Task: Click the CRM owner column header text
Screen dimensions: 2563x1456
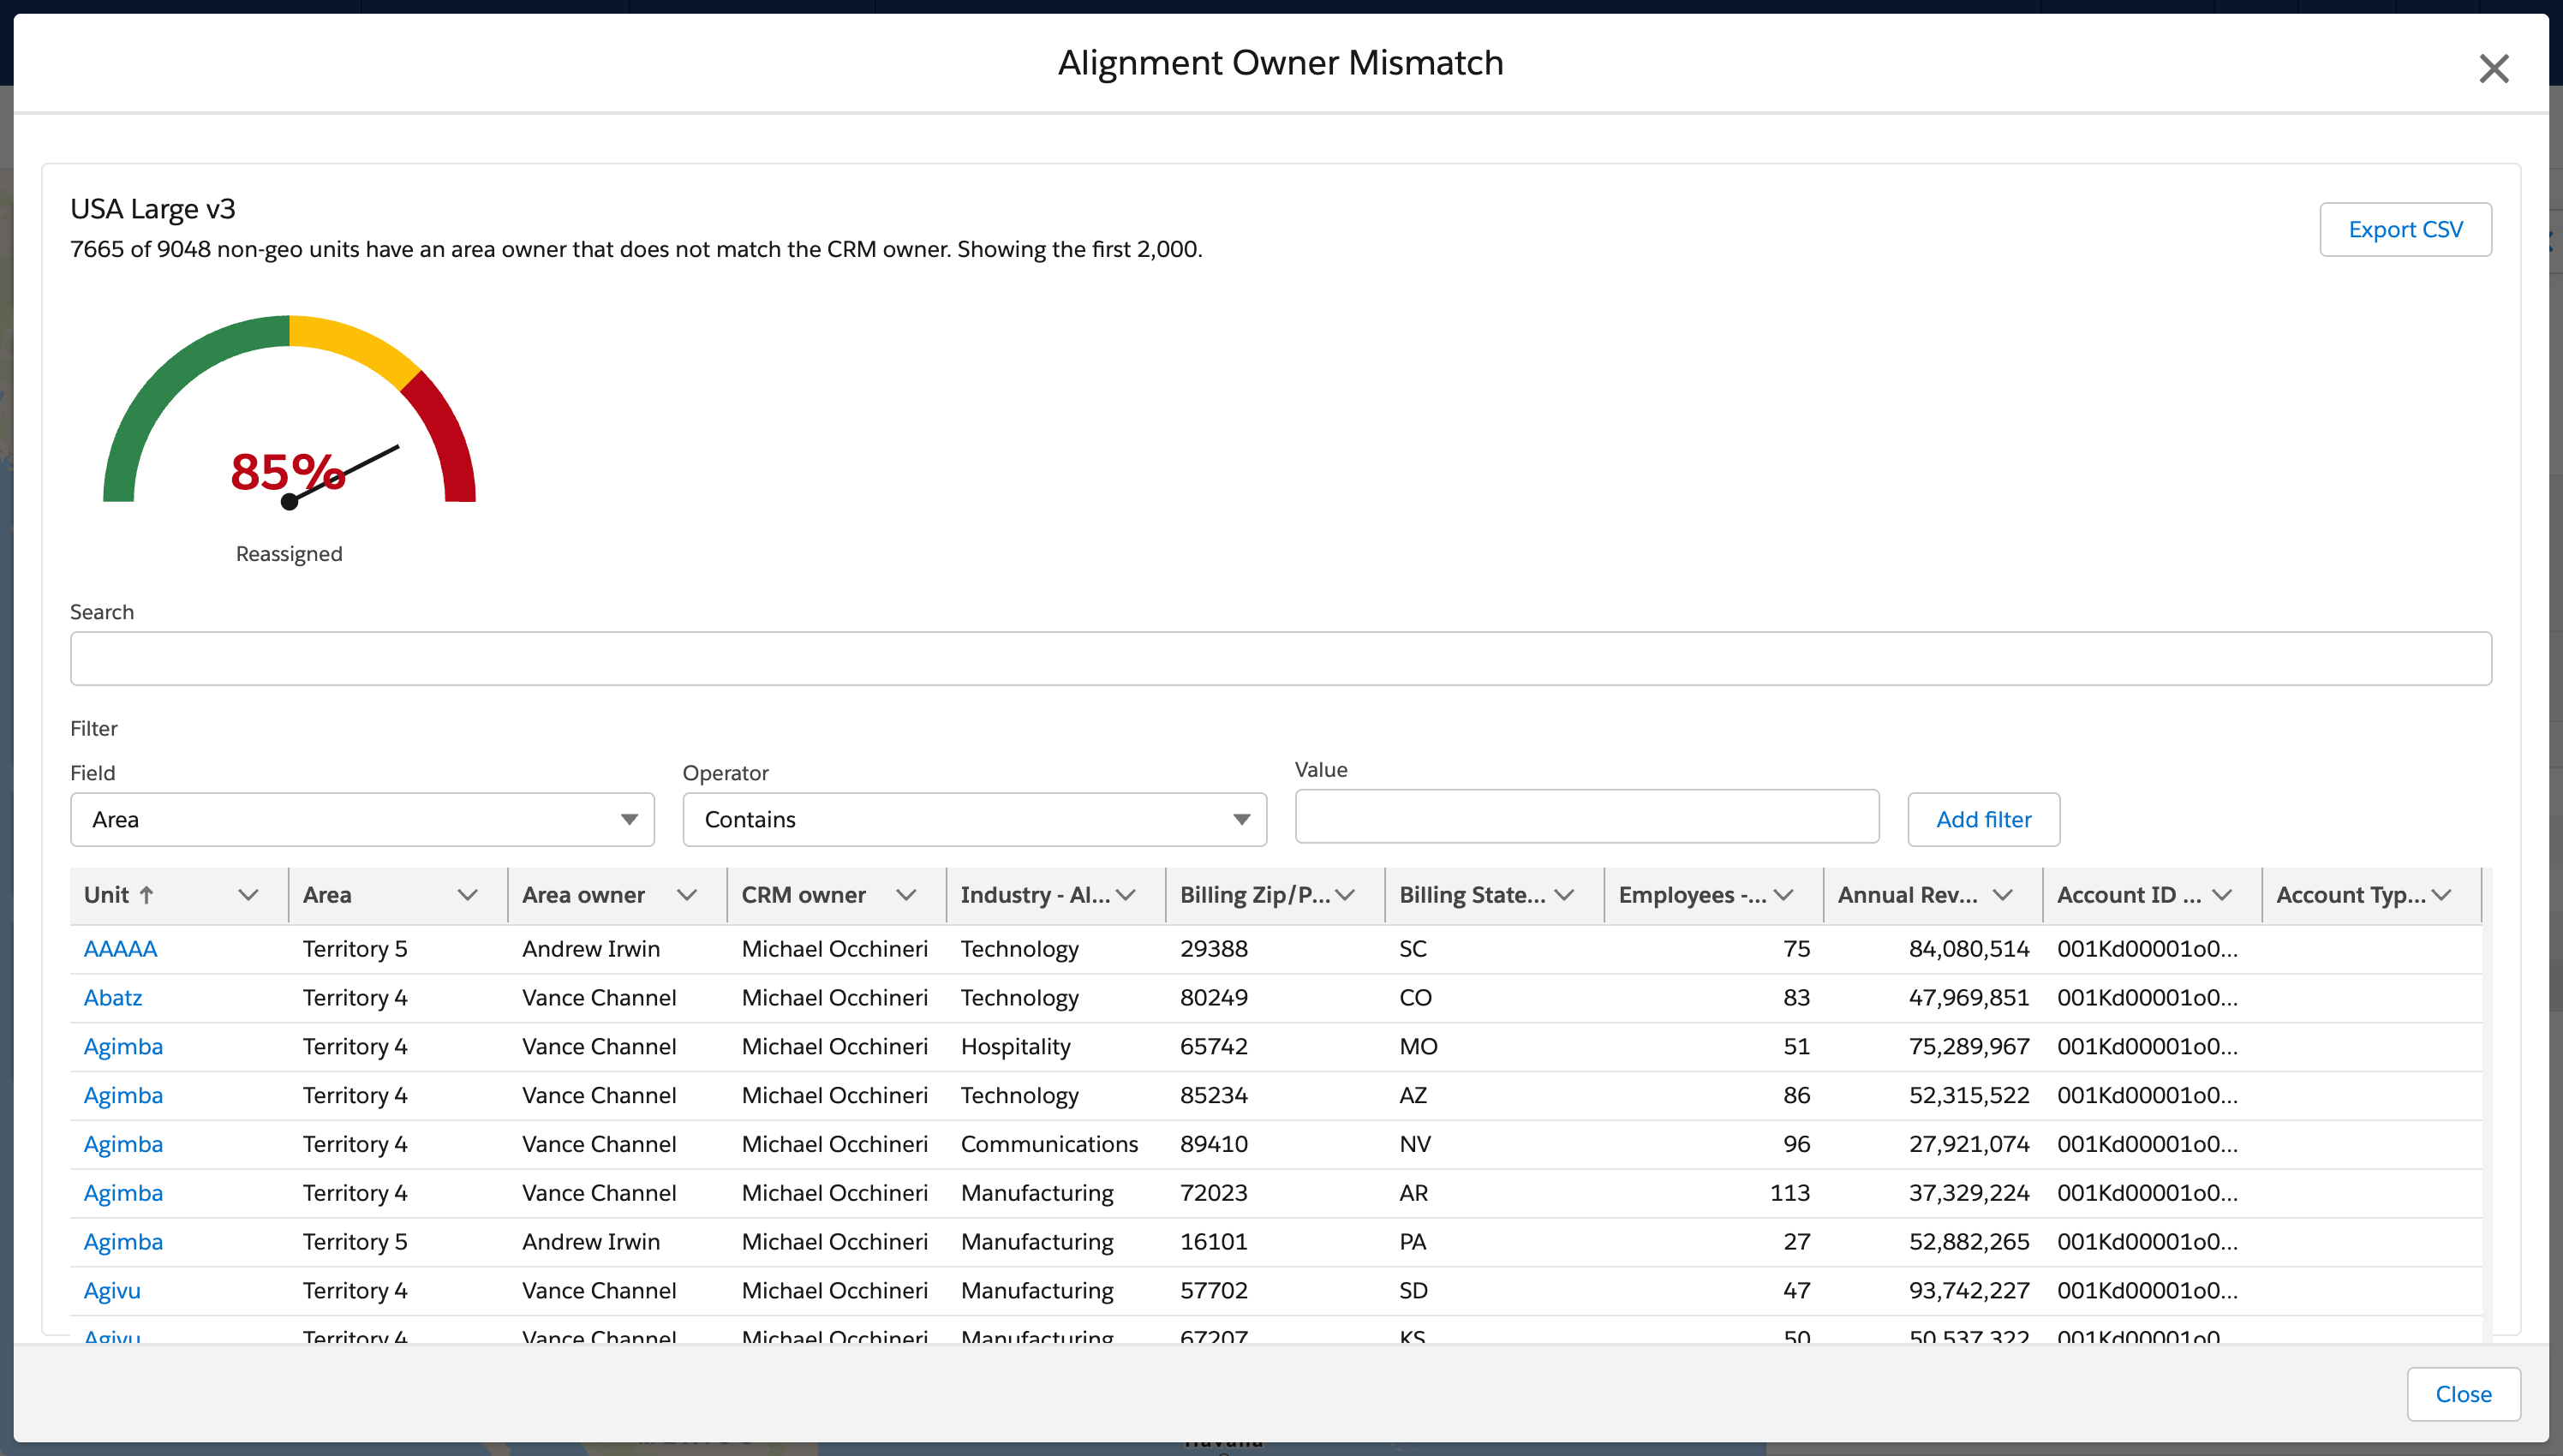Action: 803,895
